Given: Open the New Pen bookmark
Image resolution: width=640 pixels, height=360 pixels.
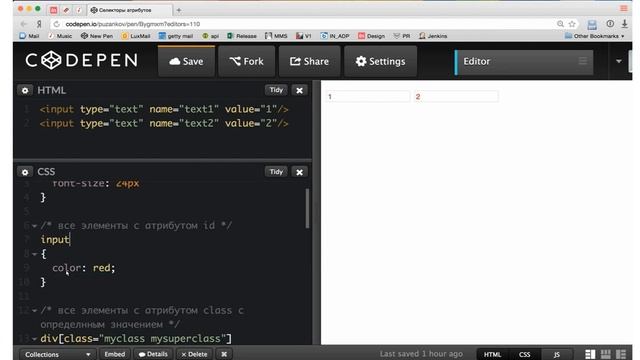Looking at the screenshot, I should tap(97, 36).
